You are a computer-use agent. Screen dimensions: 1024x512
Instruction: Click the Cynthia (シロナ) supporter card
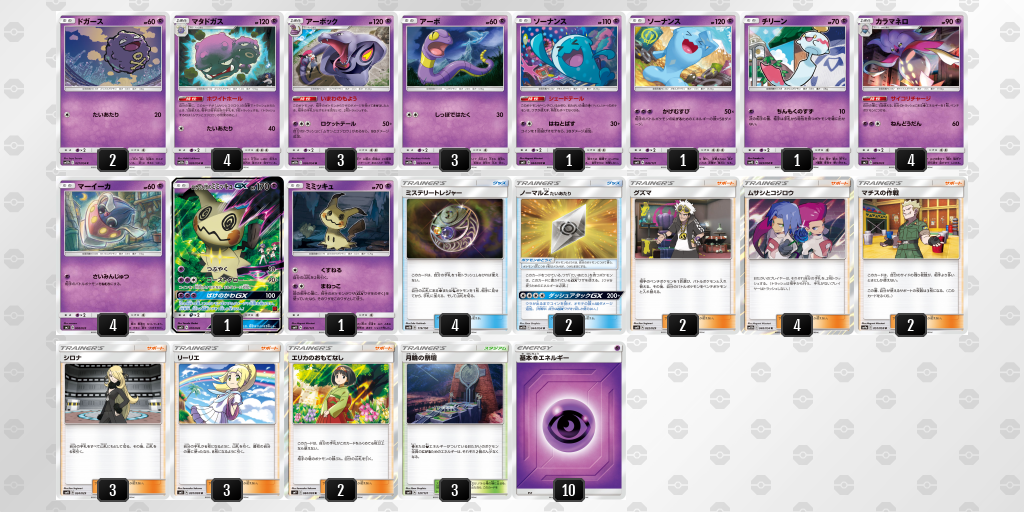pos(112,419)
